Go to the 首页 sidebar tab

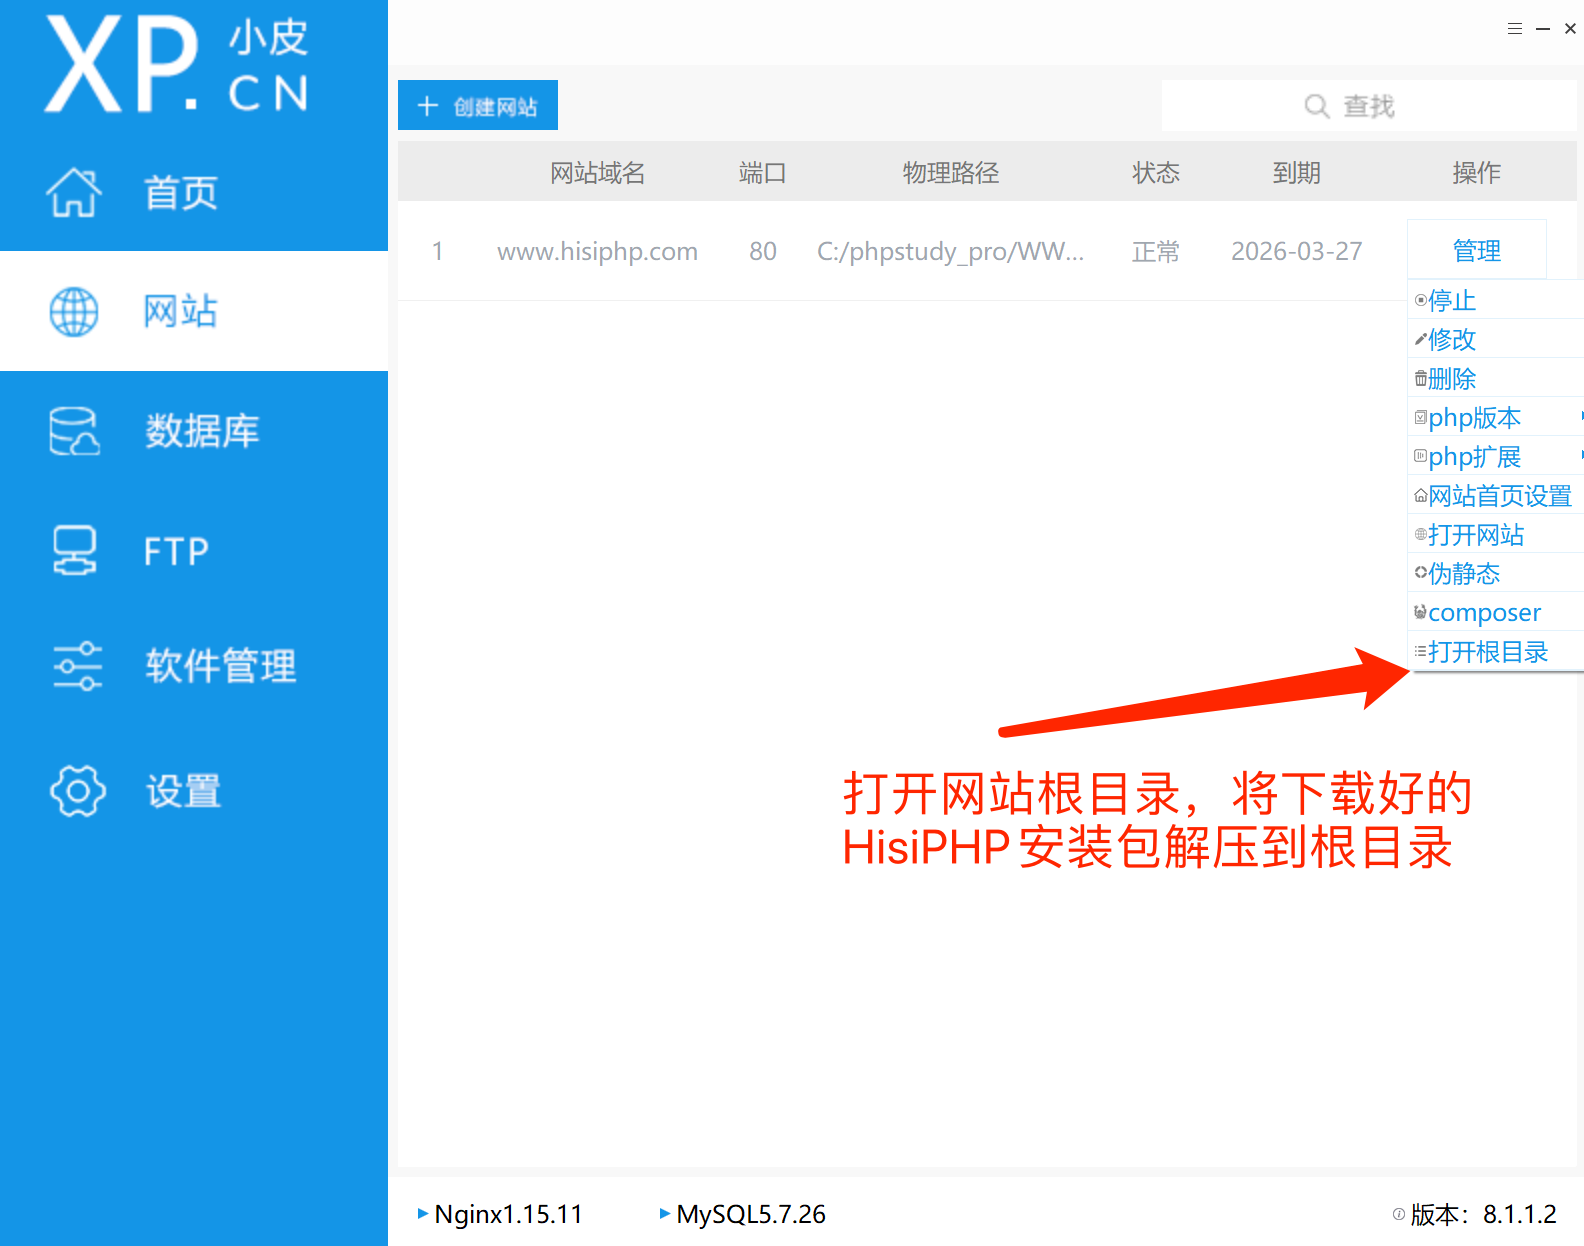pyautogui.click(x=194, y=192)
